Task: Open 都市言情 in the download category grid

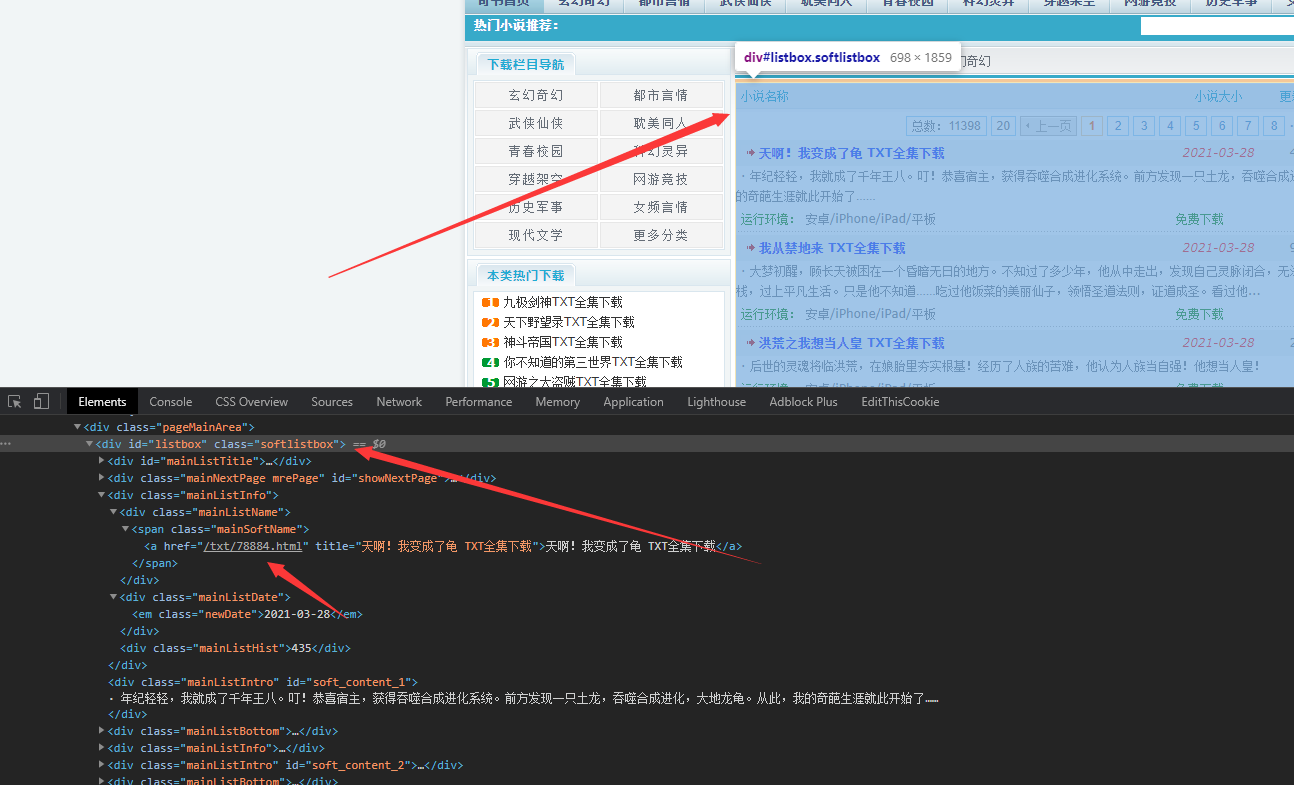Action: click(x=661, y=95)
